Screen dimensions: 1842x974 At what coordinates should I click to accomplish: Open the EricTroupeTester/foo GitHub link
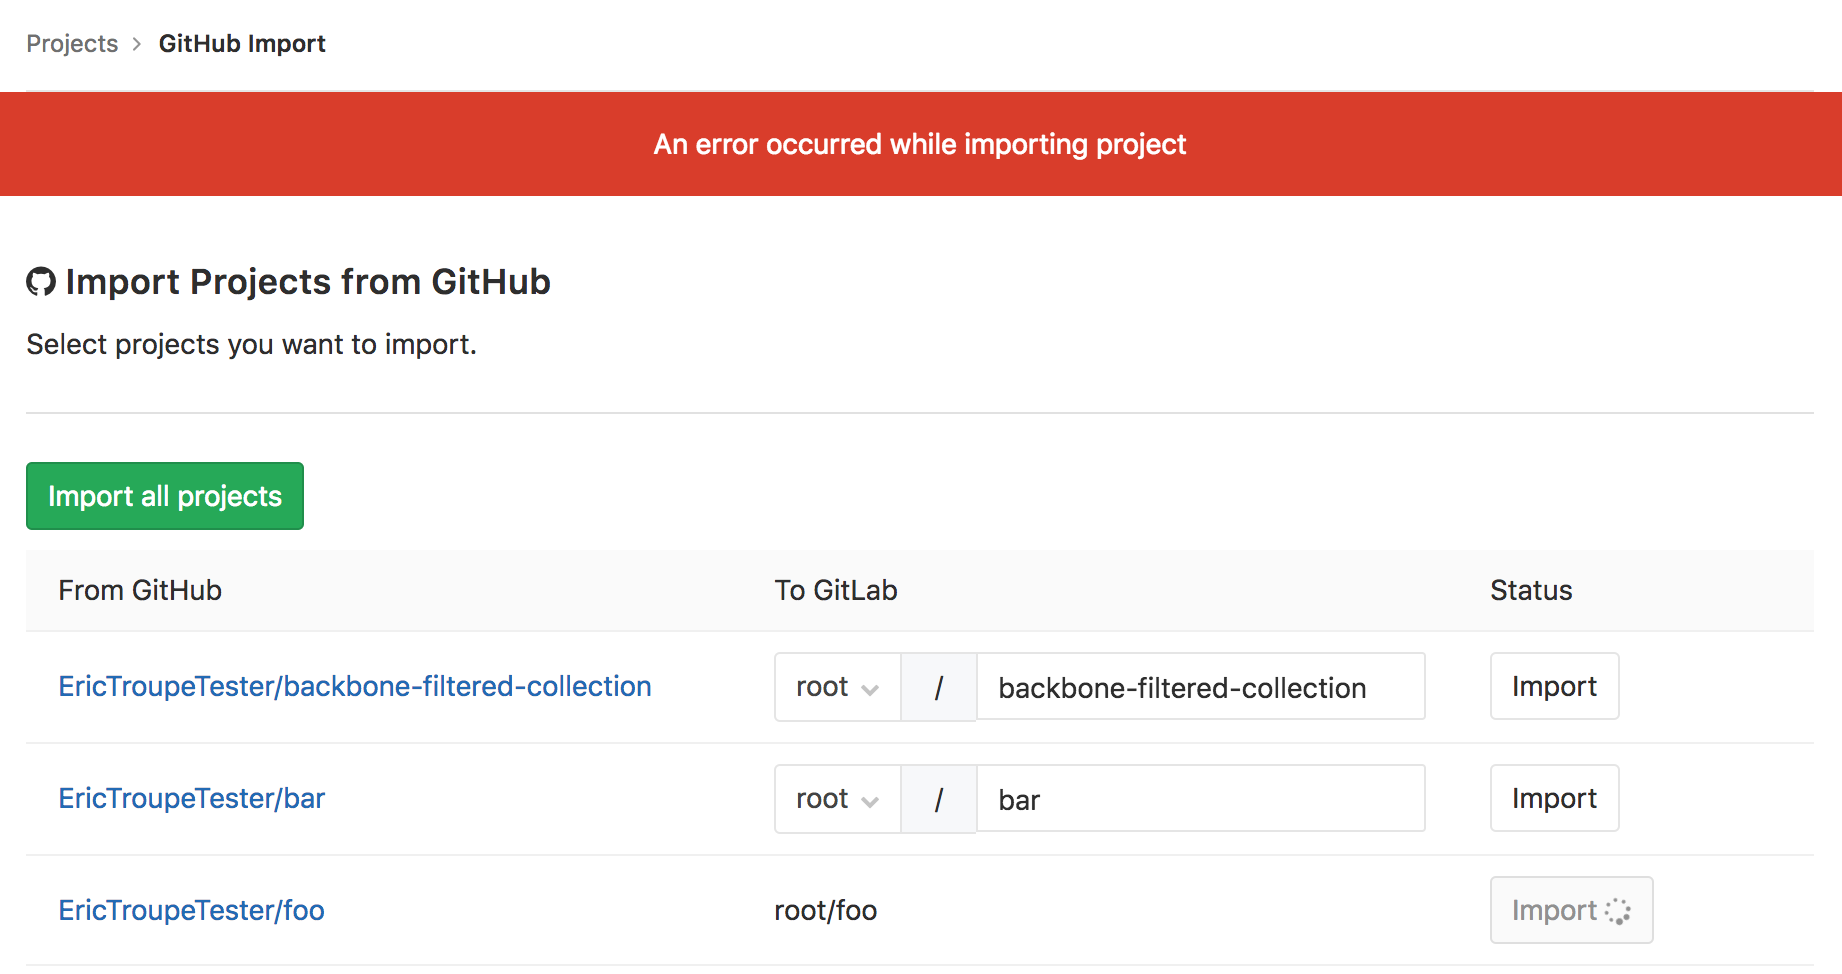(192, 911)
